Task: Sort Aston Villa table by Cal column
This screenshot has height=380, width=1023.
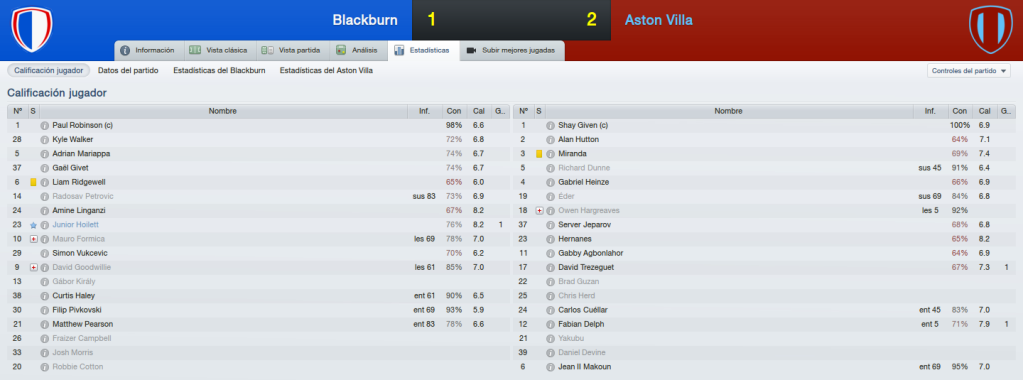Action: point(983,111)
